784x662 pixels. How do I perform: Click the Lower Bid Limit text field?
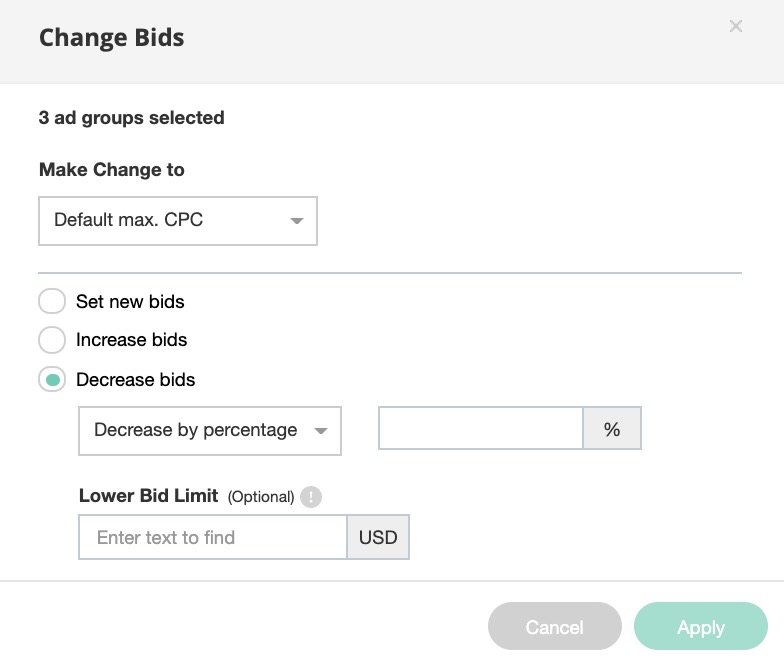click(x=212, y=538)
